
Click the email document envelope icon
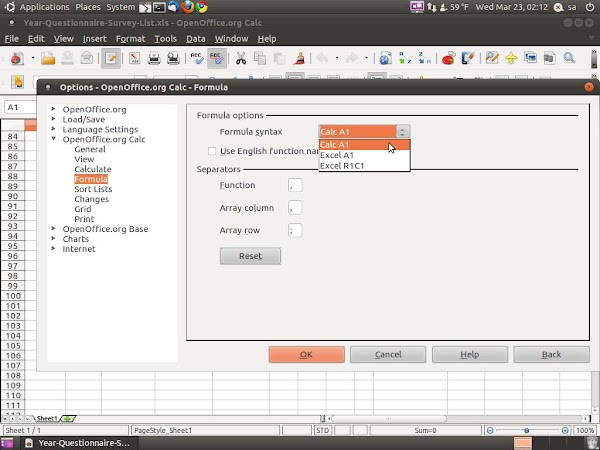(87, 59)
